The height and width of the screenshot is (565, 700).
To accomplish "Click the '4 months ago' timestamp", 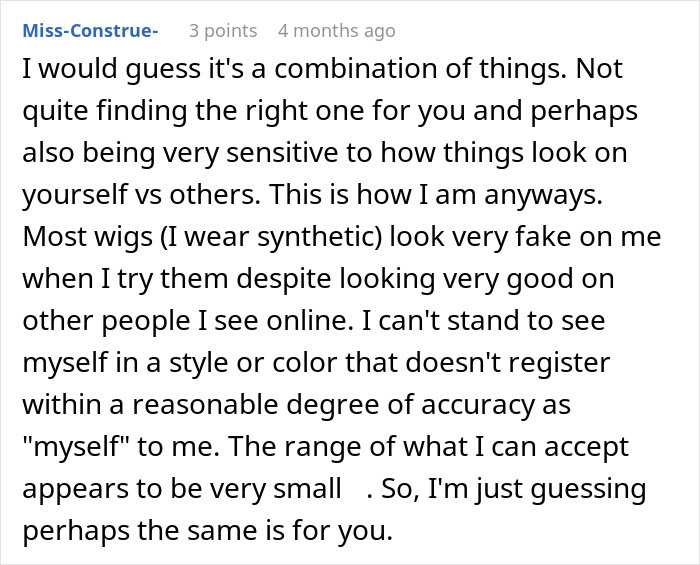I will point(336,31).
